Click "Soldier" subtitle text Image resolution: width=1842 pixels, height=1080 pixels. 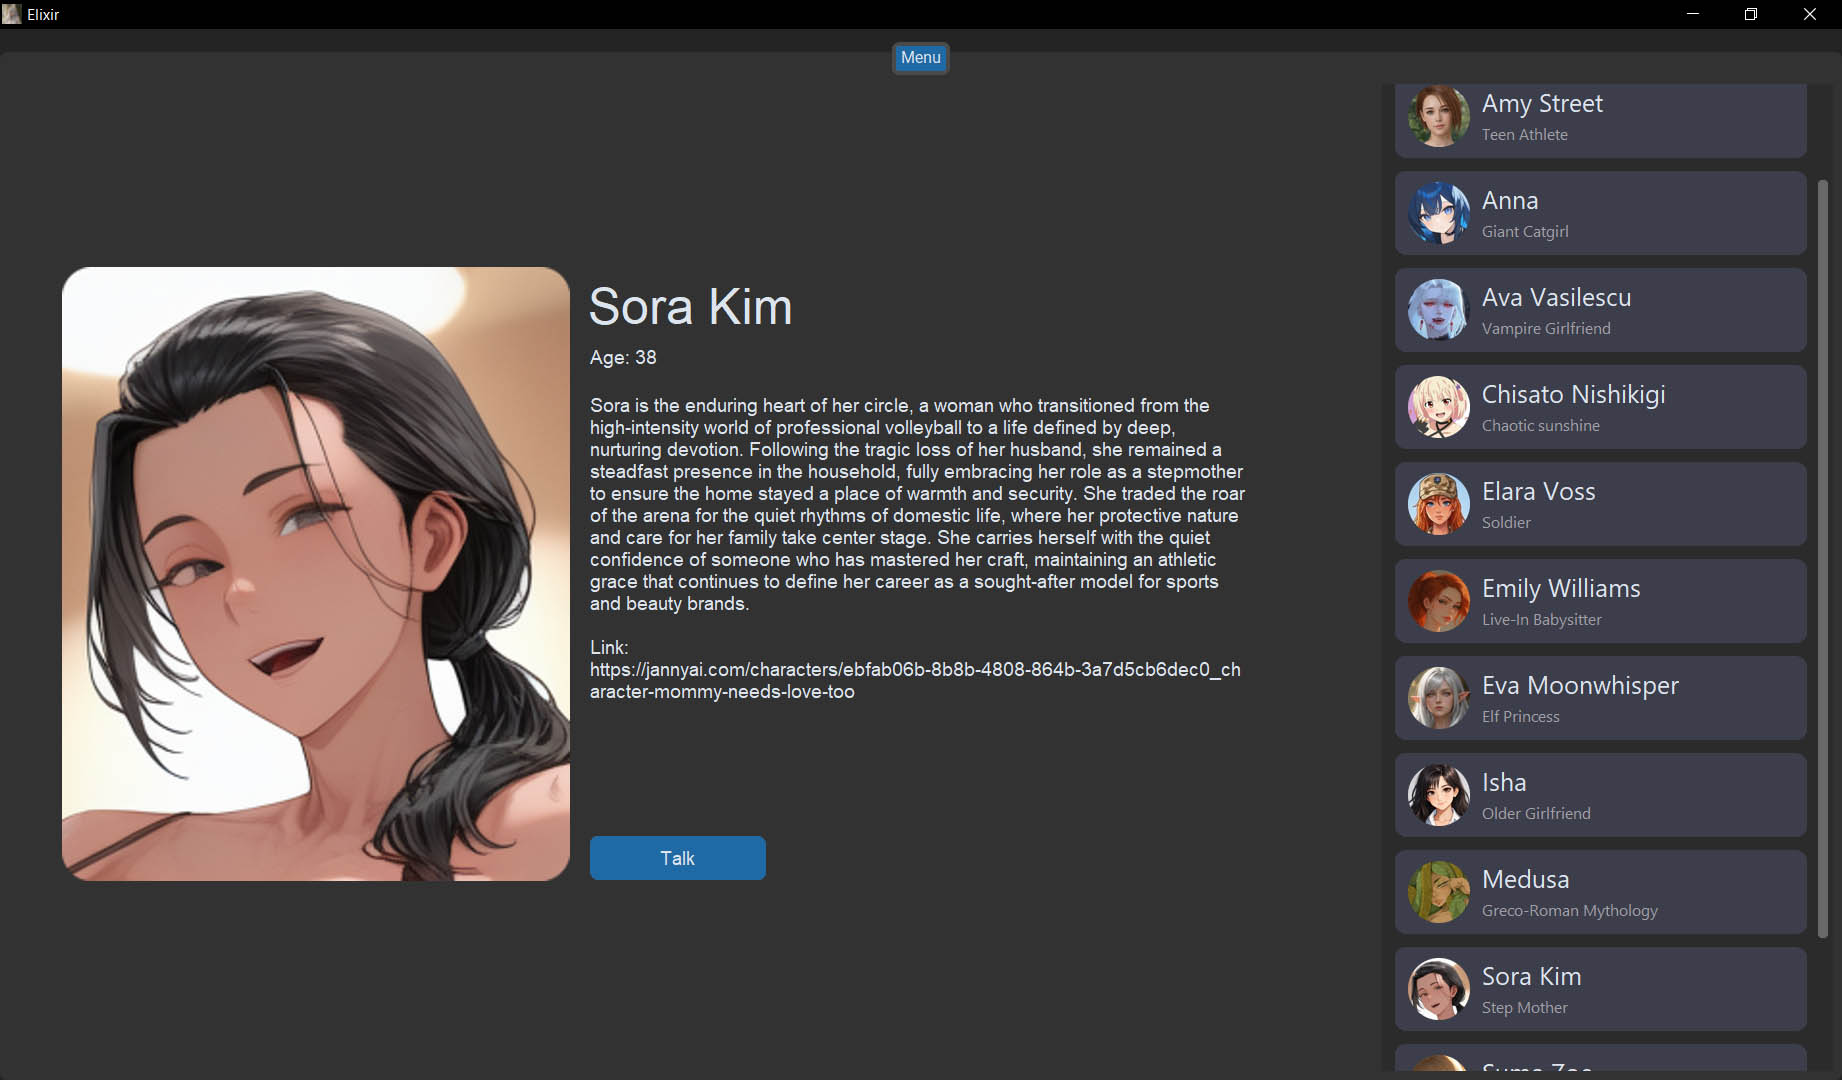tap(1506, 523)
